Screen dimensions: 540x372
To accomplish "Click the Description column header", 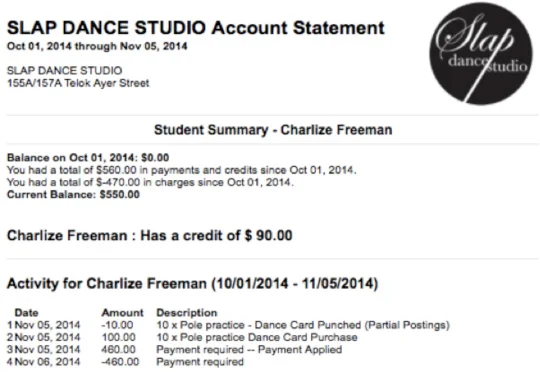I will 187,313.
